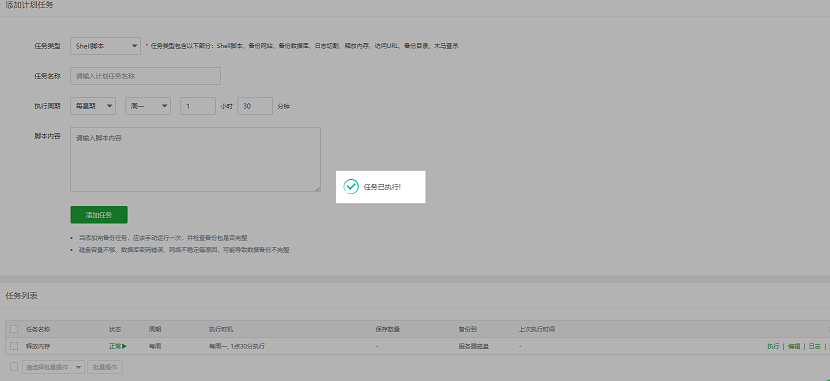Click the 服务器磁盘 cell
This screenshot has width=830, height=381.
[474, 346]
